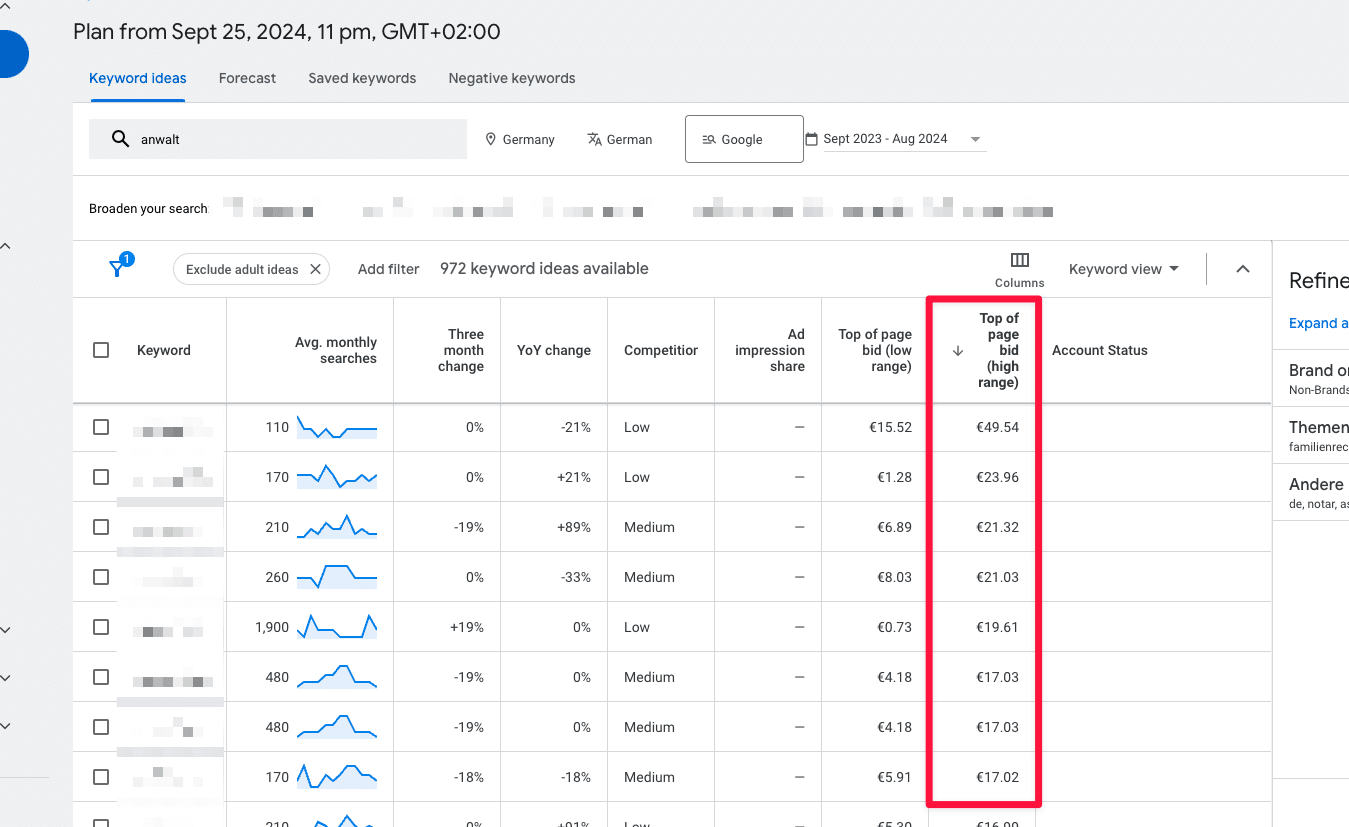Expand the Themen category in Refine panel
Screen dimensions: 1349x827
point(1318,435)
